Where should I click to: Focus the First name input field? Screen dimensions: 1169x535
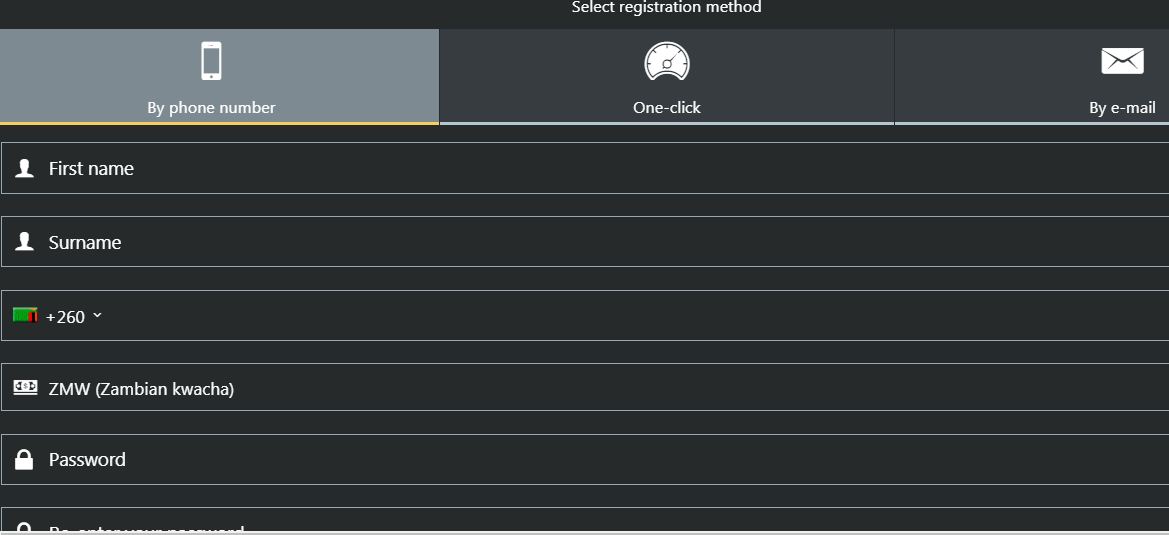coord(585,168)
